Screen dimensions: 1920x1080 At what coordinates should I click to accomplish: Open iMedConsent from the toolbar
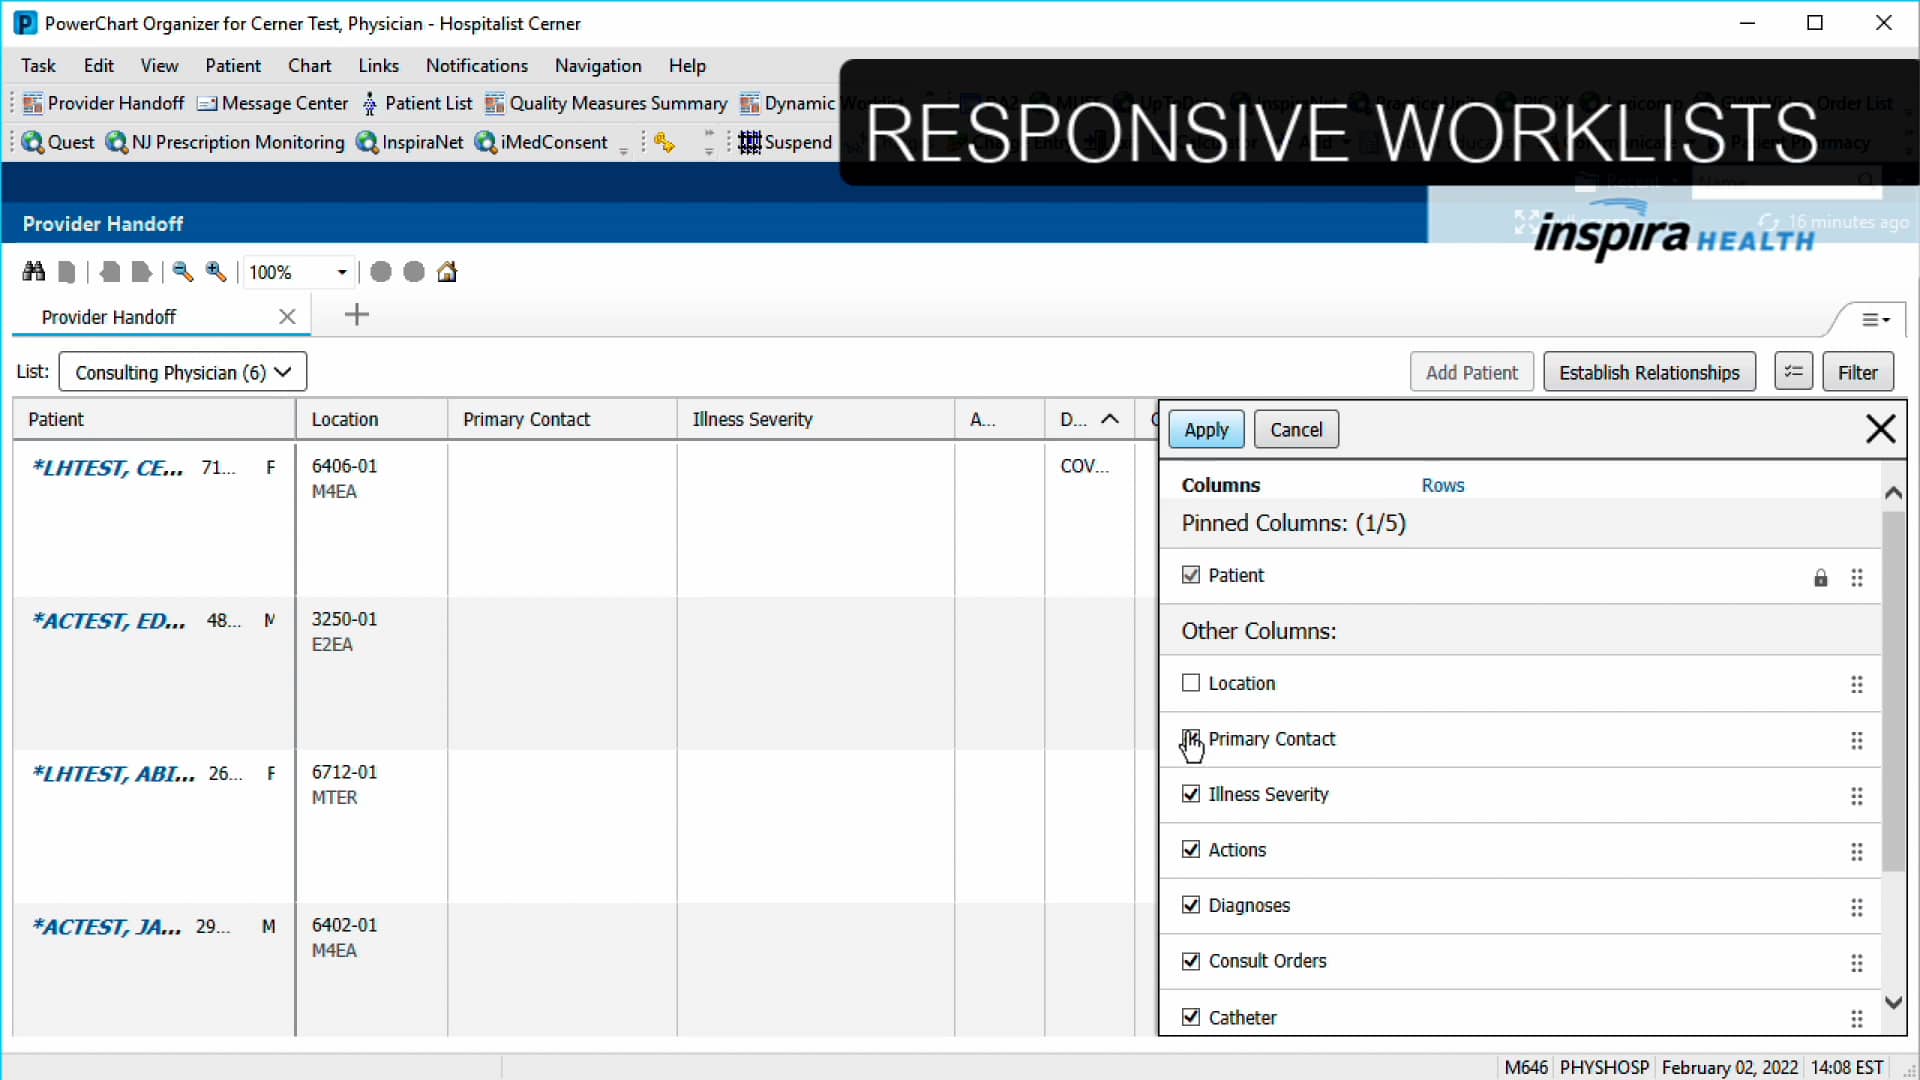543,142
